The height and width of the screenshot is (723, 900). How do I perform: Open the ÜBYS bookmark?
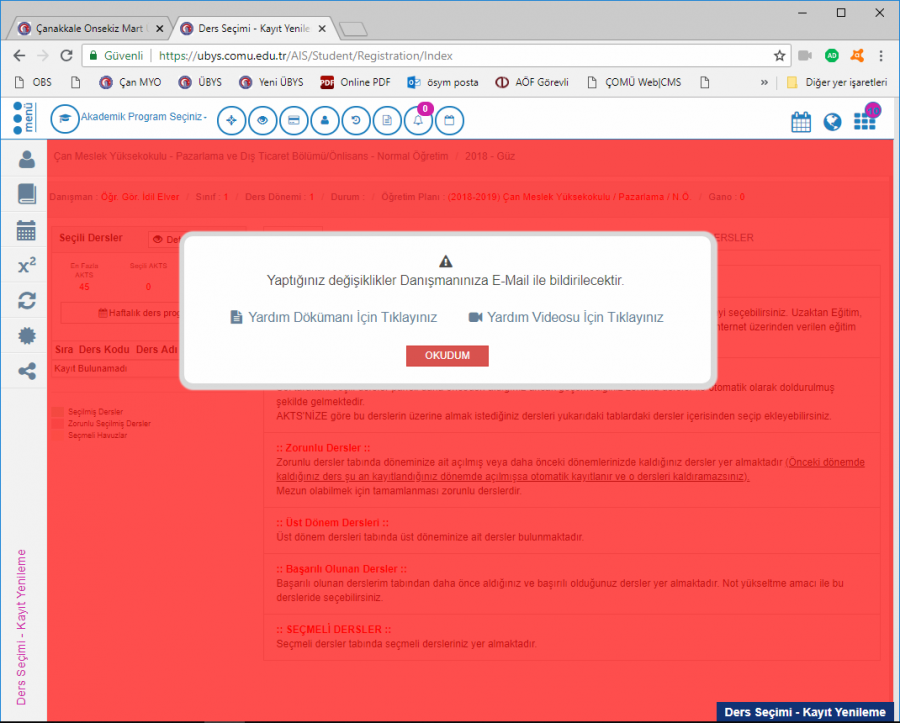[200, 82]
